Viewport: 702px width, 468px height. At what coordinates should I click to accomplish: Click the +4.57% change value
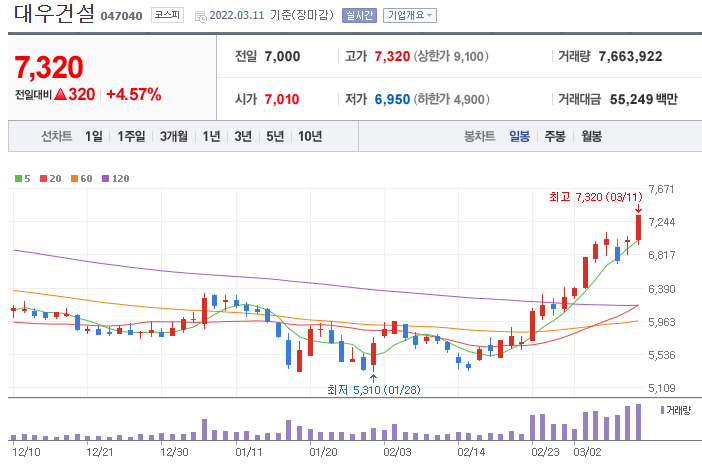(x=133, y=94)
